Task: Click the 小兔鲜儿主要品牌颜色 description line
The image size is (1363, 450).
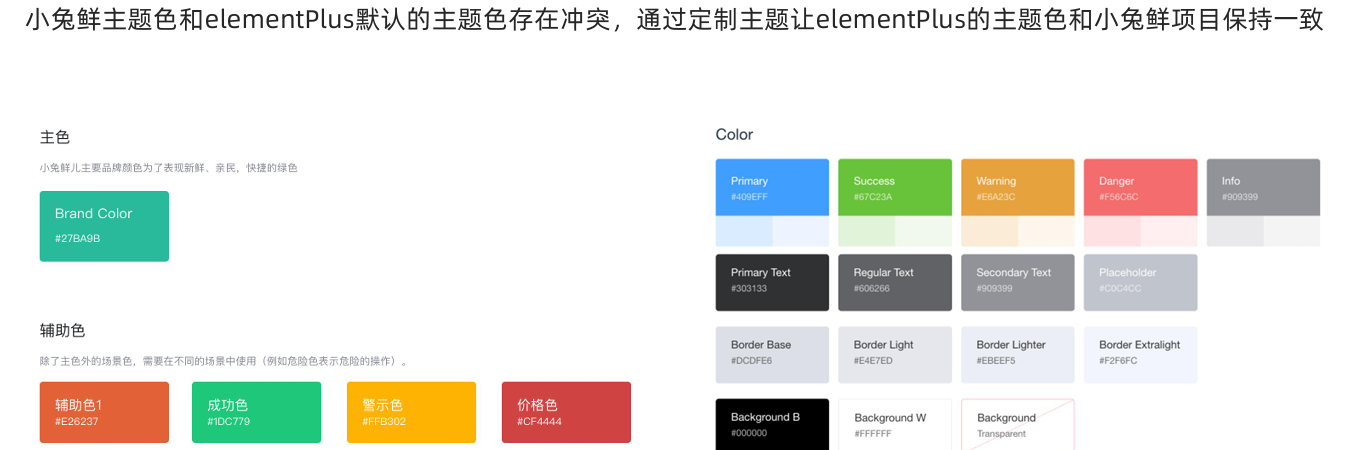Action: 169,168
